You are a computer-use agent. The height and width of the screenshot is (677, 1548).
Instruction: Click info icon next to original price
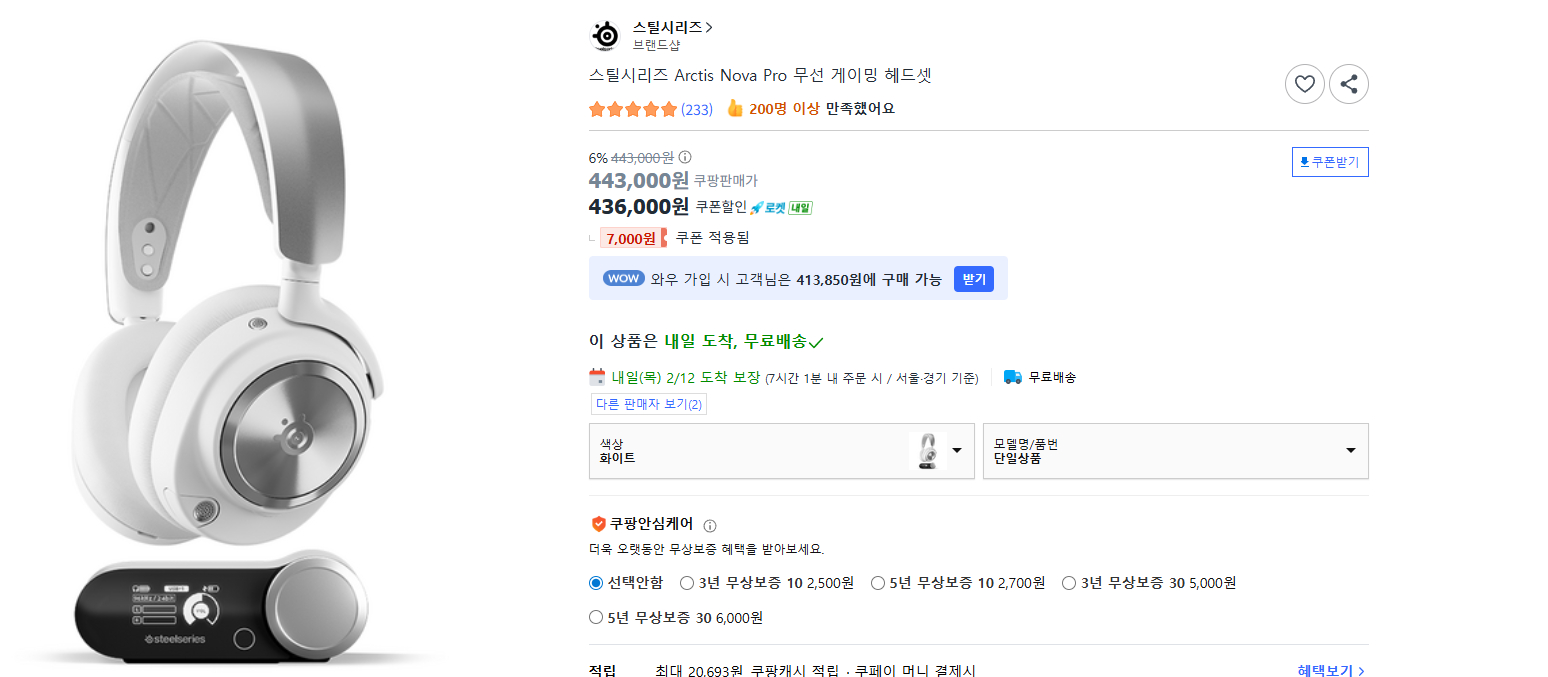687,157
